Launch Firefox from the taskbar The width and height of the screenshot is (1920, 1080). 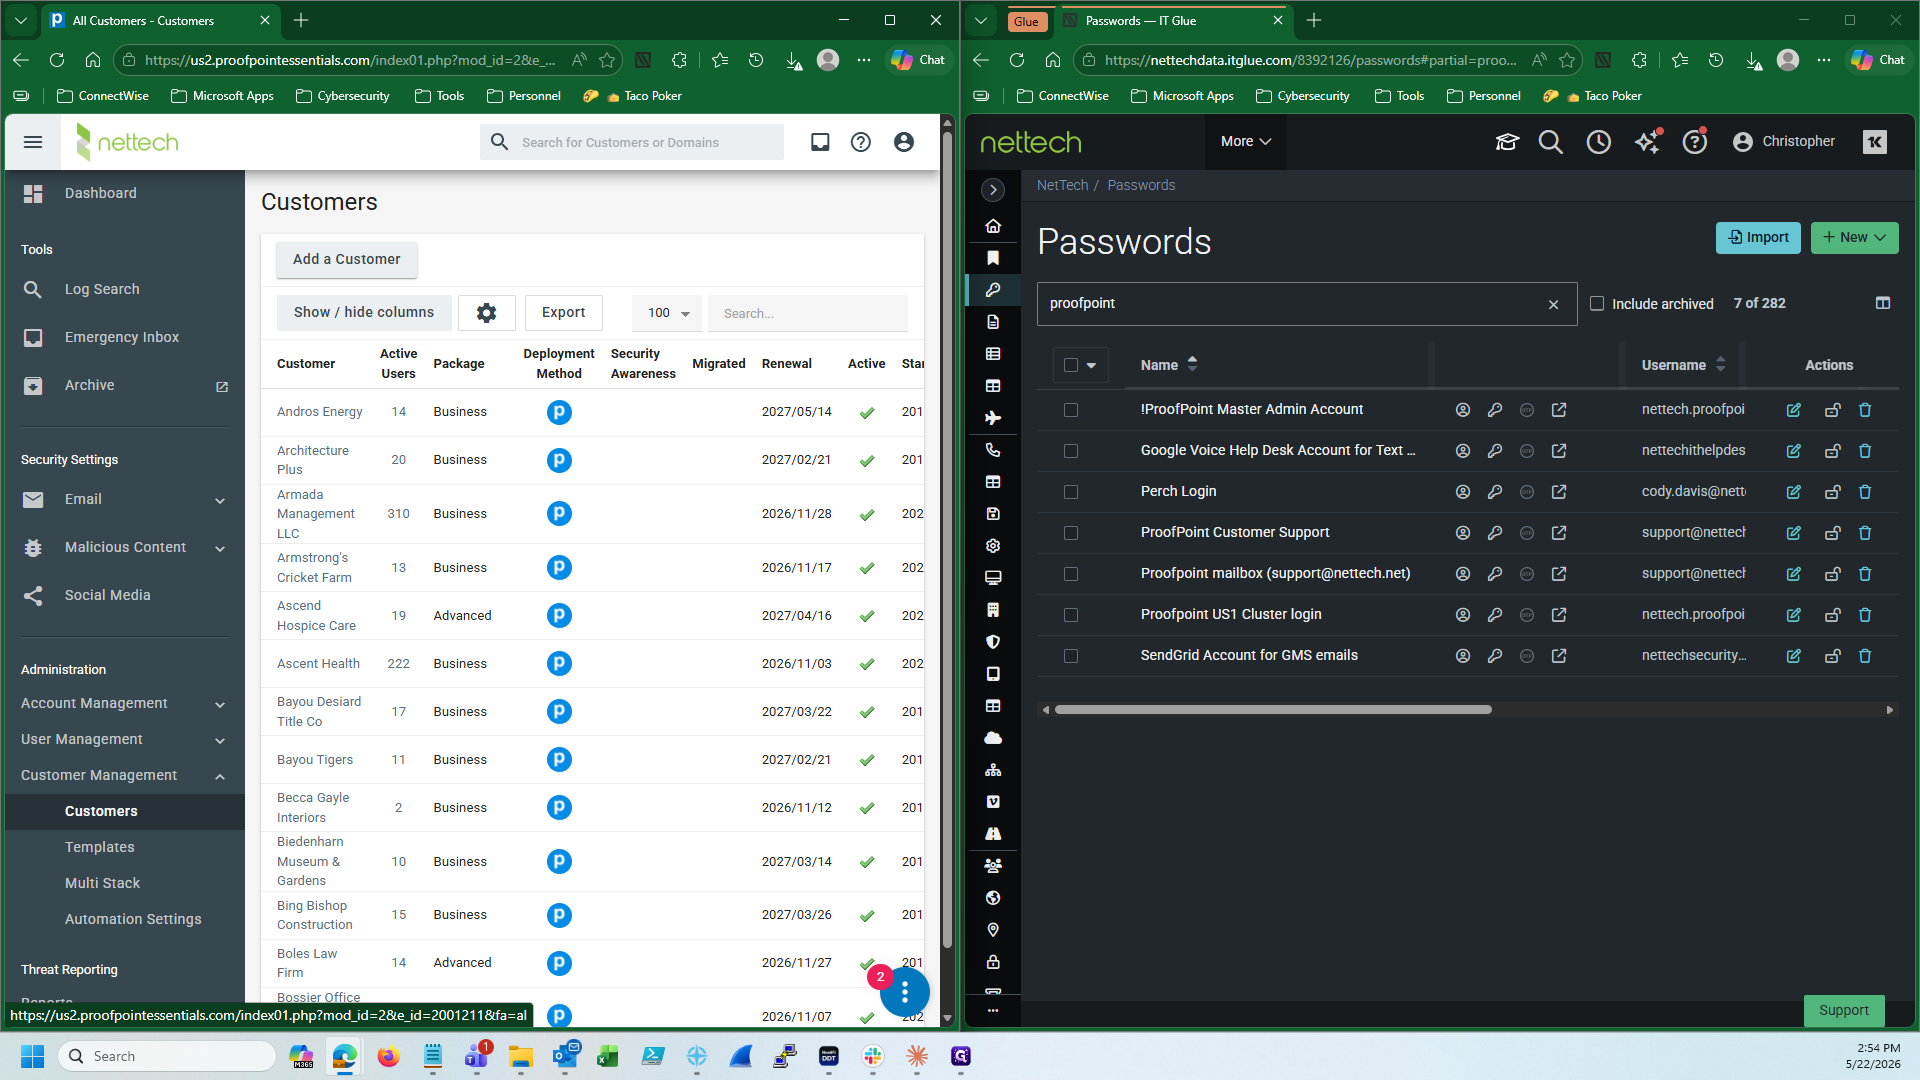[x=388, y=1056]
